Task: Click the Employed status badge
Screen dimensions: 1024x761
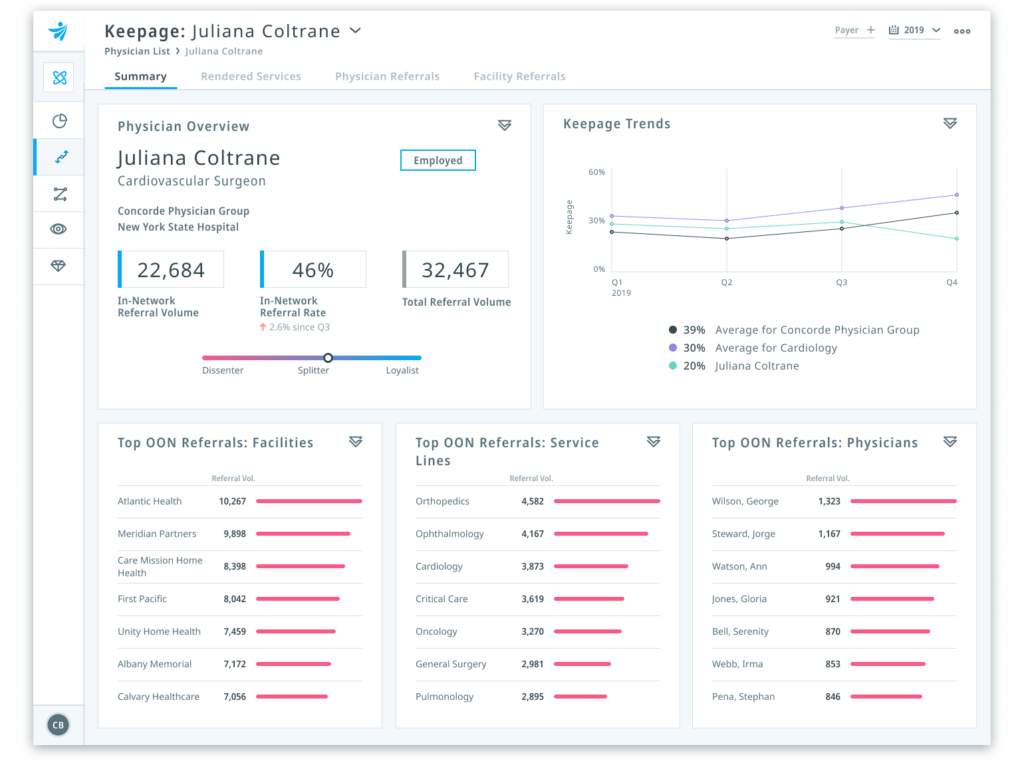Action: click(x=437, y=160)
